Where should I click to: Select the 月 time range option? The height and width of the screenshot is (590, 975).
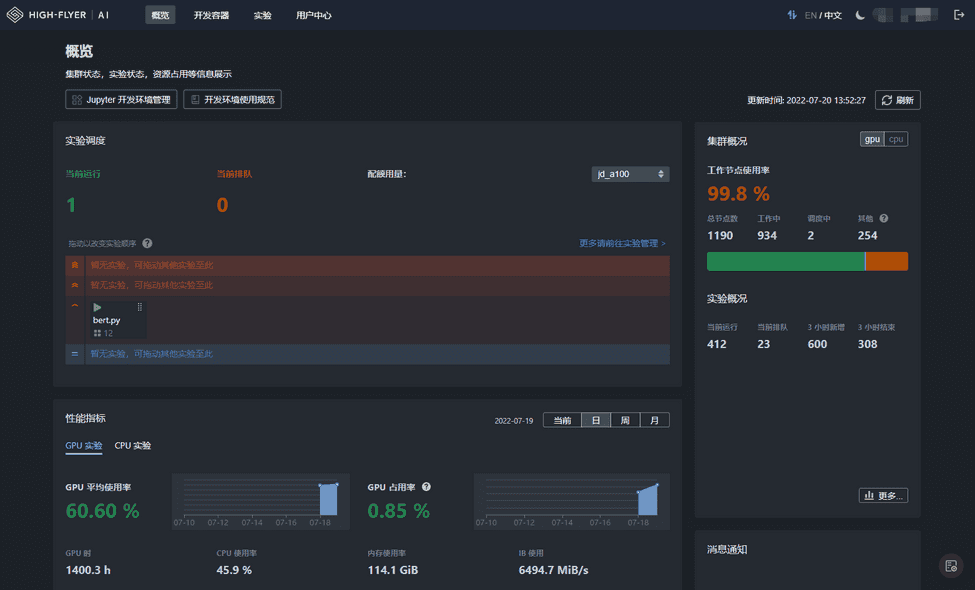pyautogui.click(x=654, y=421)
